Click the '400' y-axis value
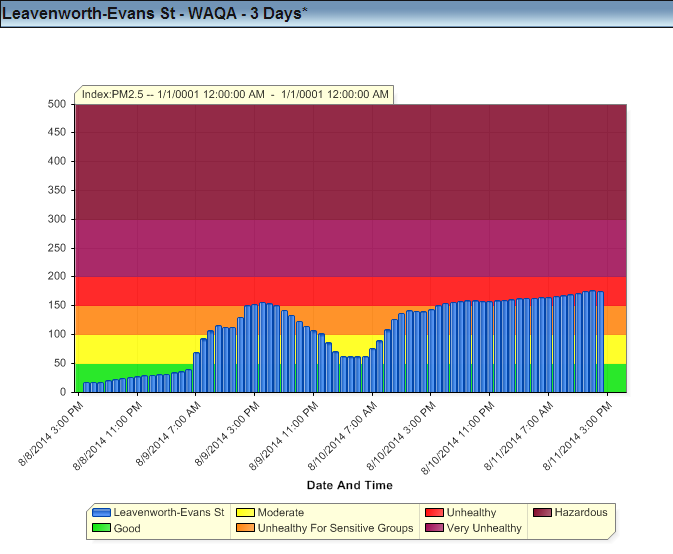This screenshot has width=673, height=554. click(57, 161)
